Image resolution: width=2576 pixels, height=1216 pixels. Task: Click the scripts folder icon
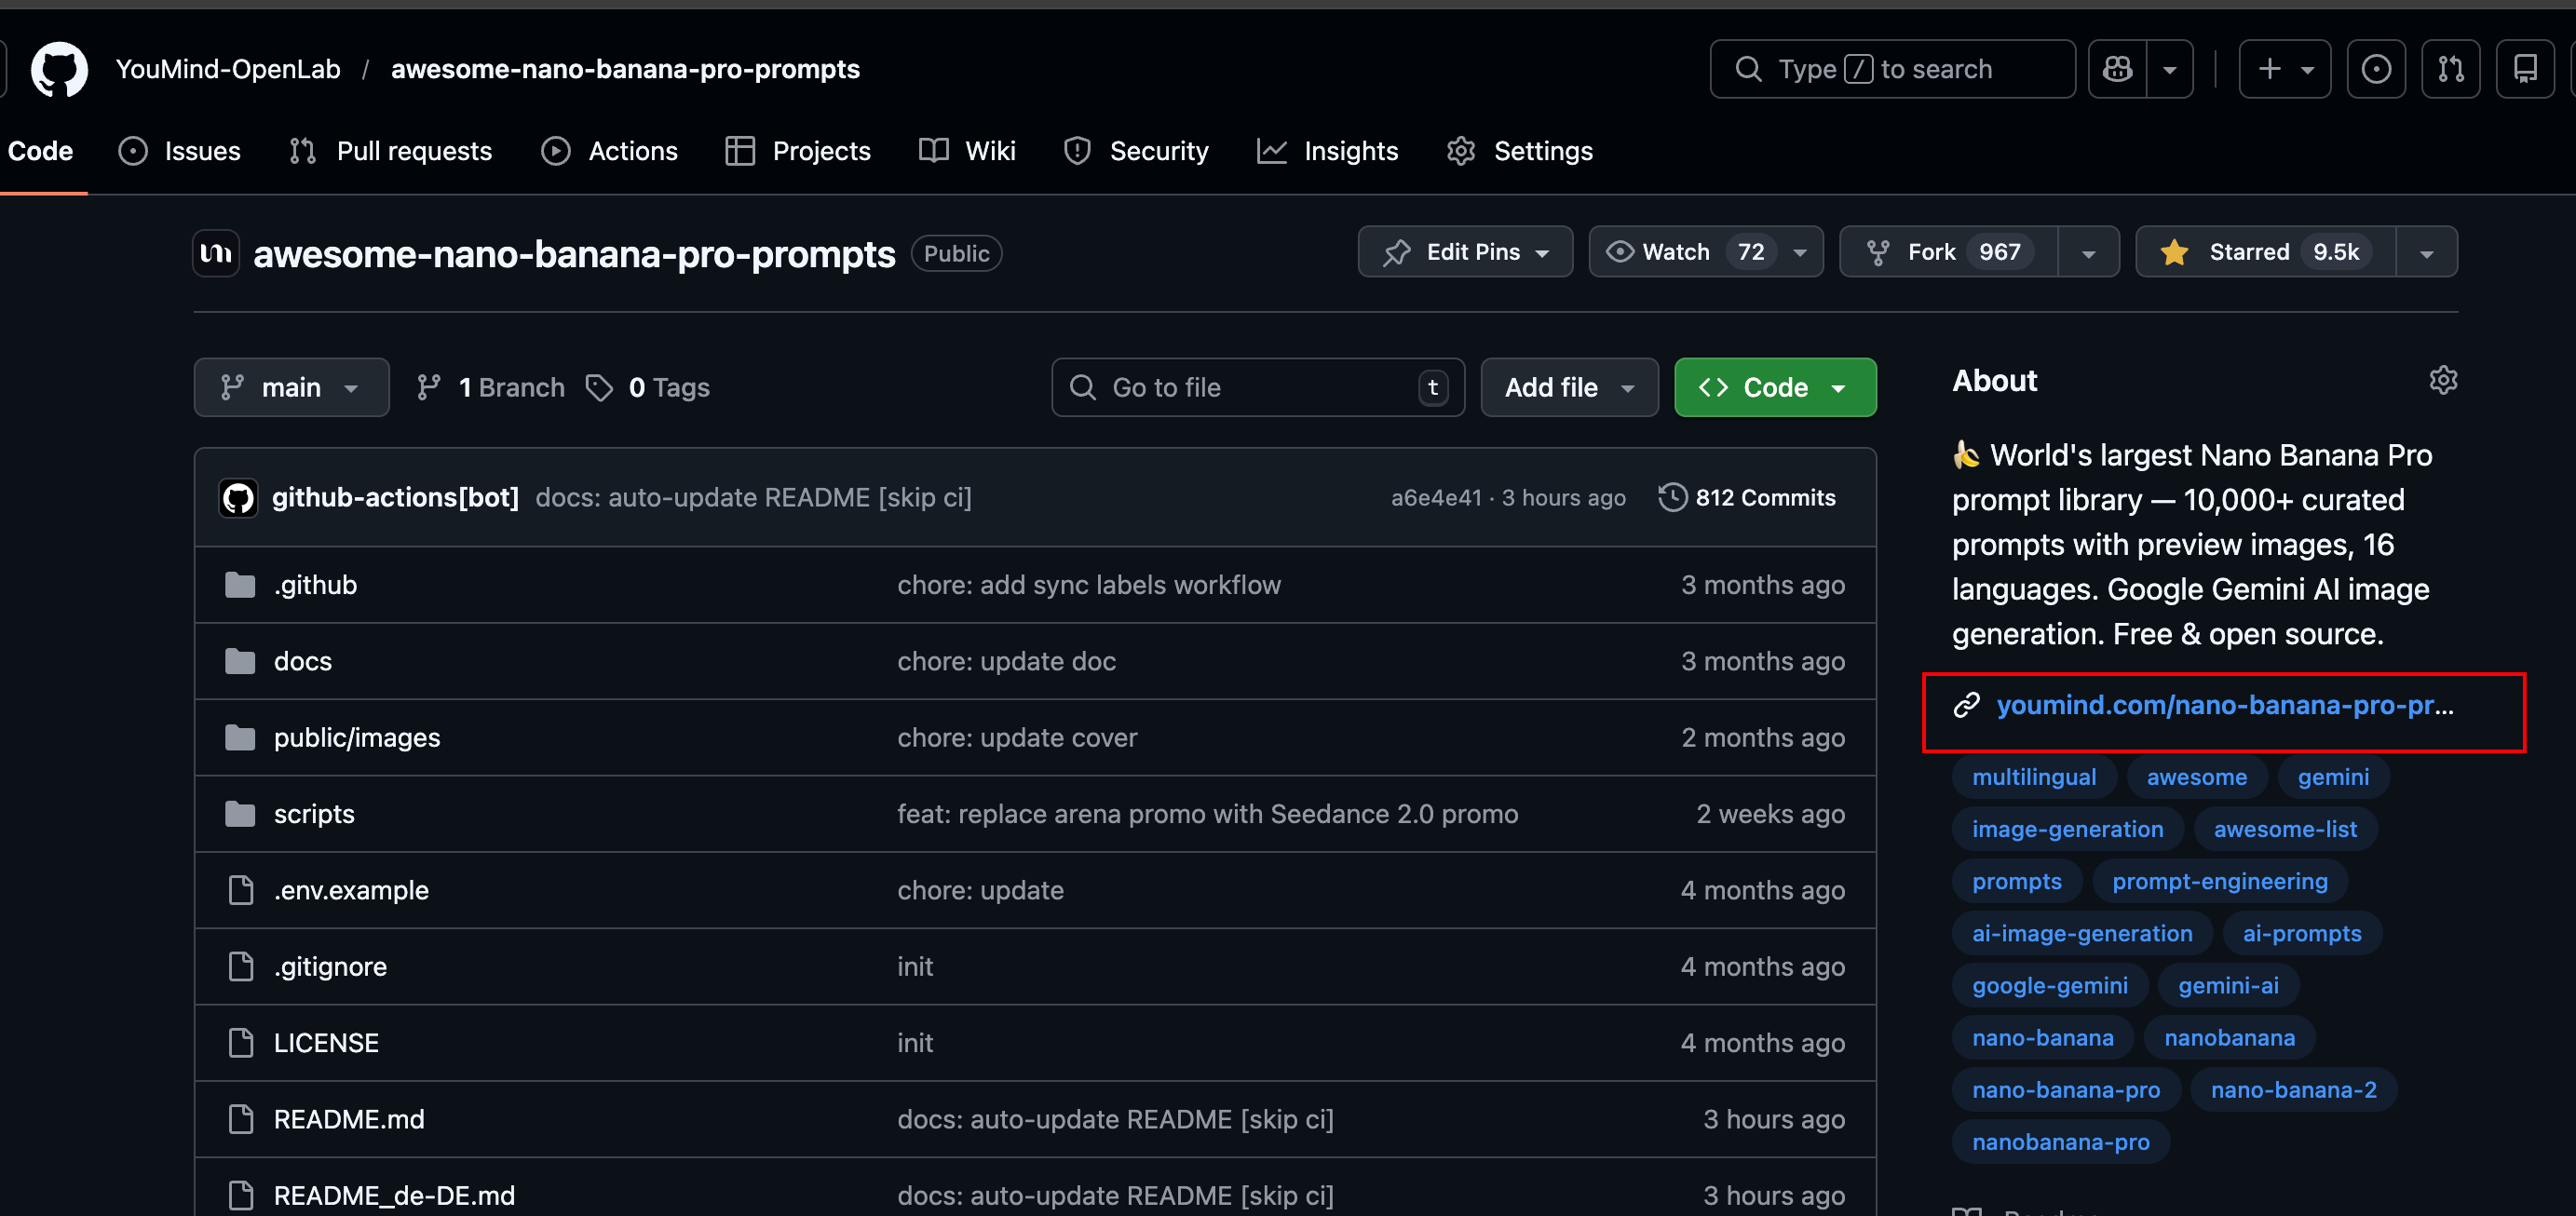click(x=240, y=814)
